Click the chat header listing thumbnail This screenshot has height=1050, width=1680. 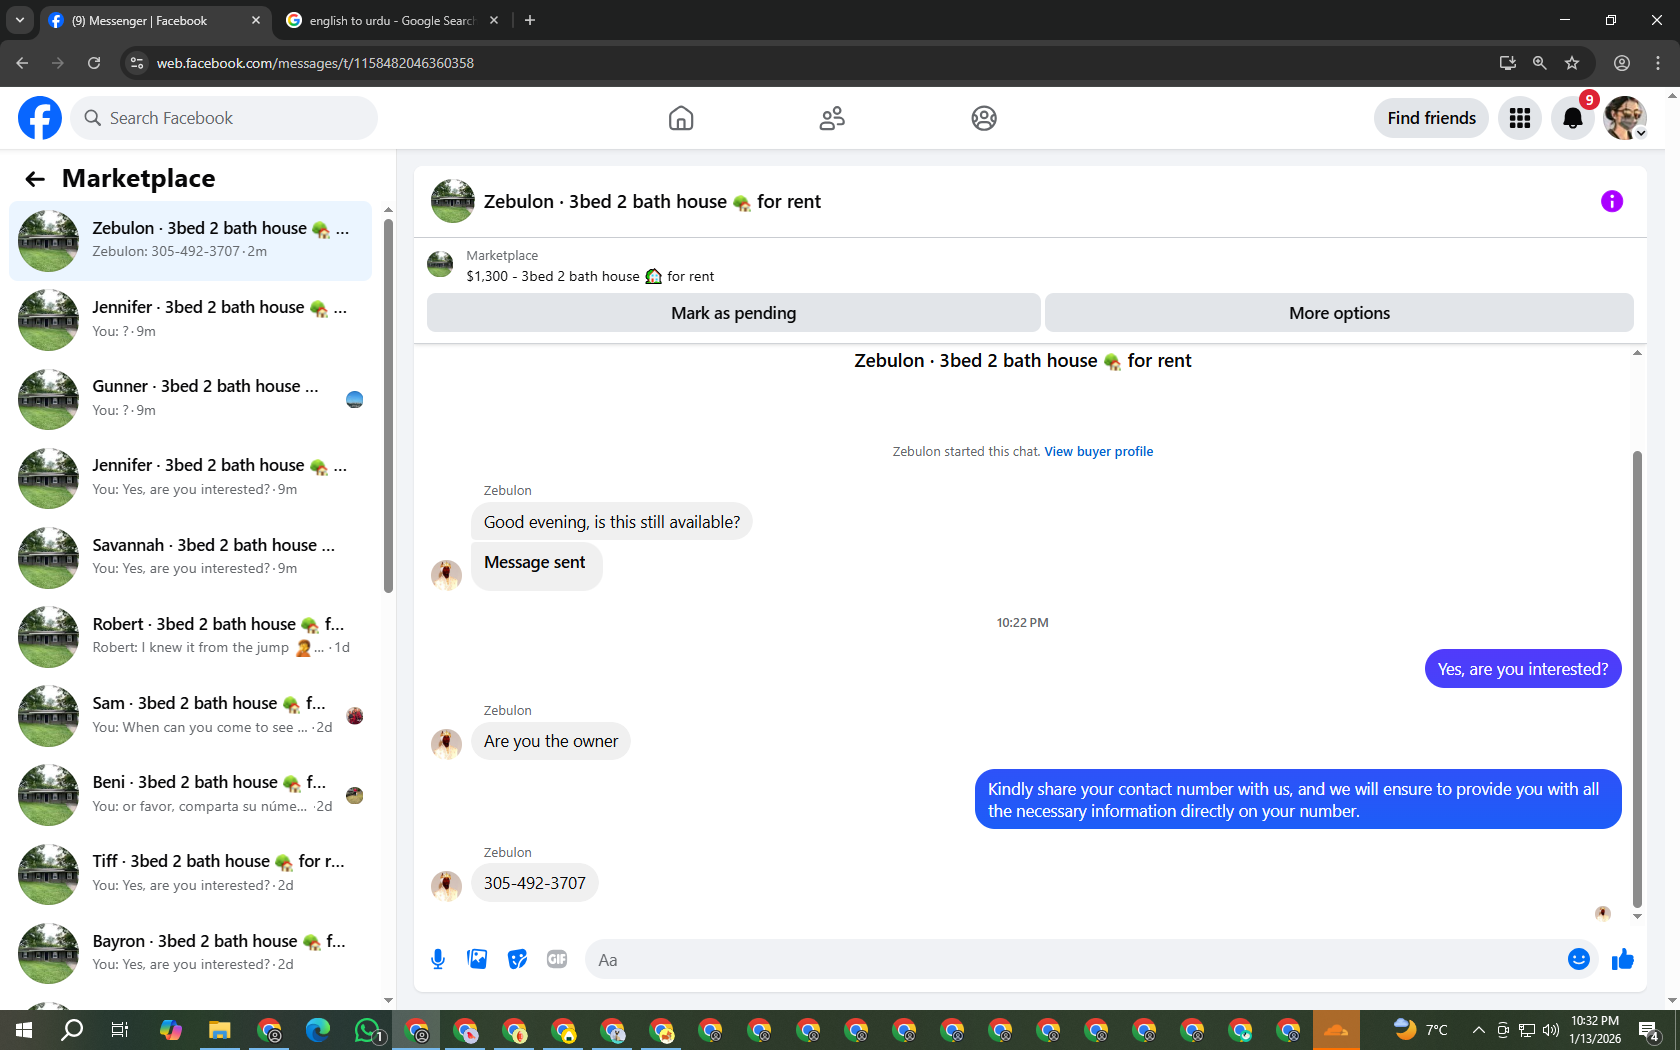[453, 201]
